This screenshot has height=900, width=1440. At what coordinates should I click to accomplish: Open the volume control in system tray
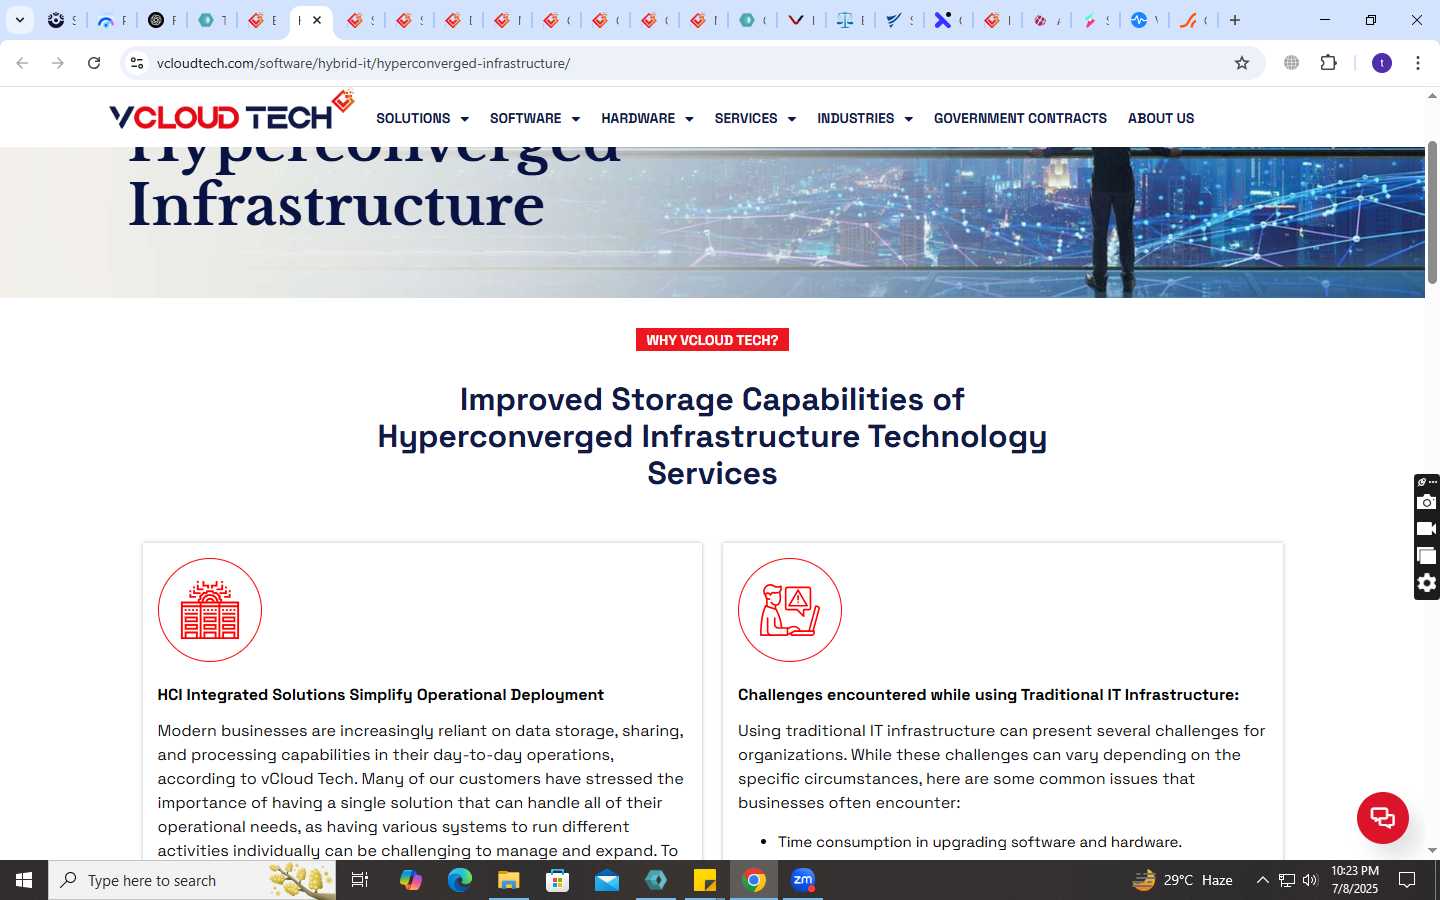coord(1310,880)
